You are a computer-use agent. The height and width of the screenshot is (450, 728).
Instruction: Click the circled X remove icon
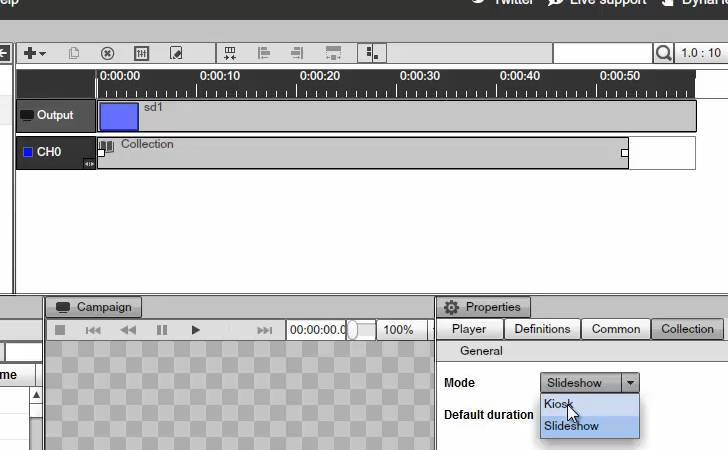point(107,53)
